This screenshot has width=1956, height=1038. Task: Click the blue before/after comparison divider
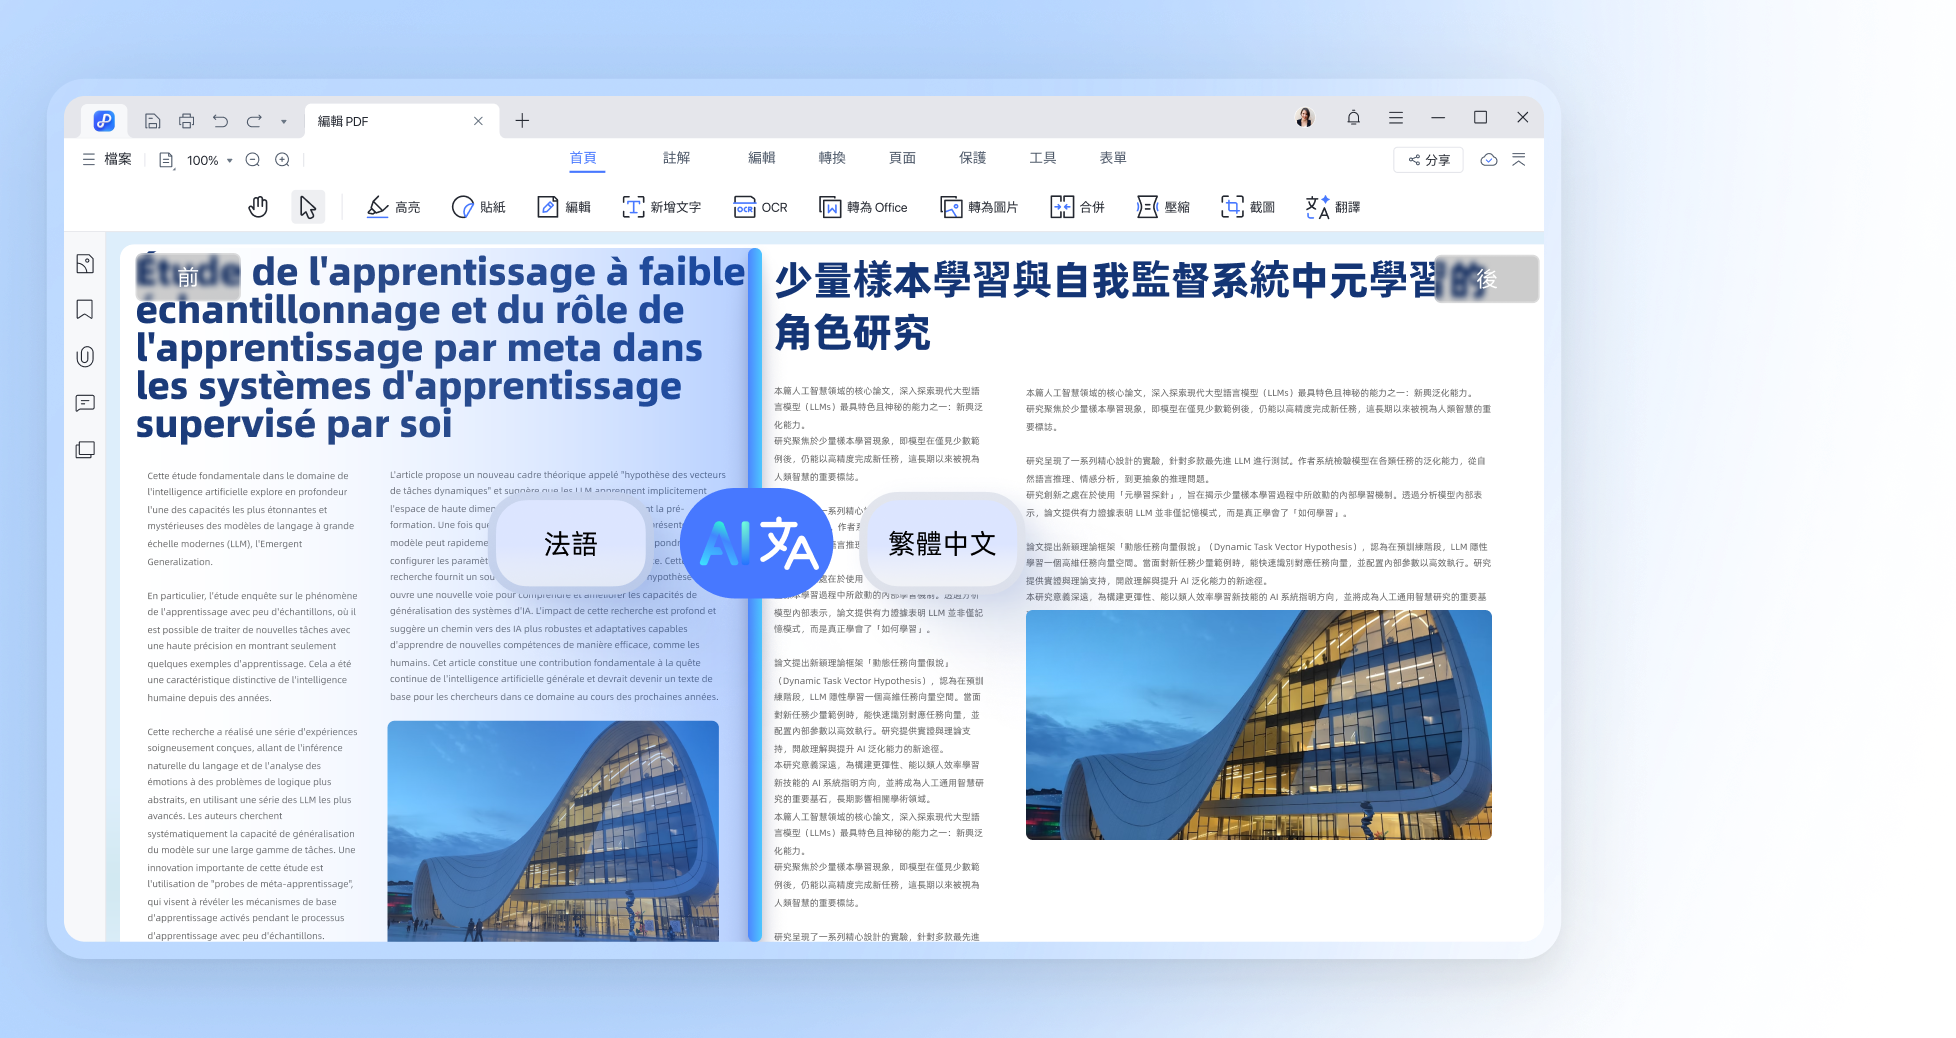[x=755, y=595]
